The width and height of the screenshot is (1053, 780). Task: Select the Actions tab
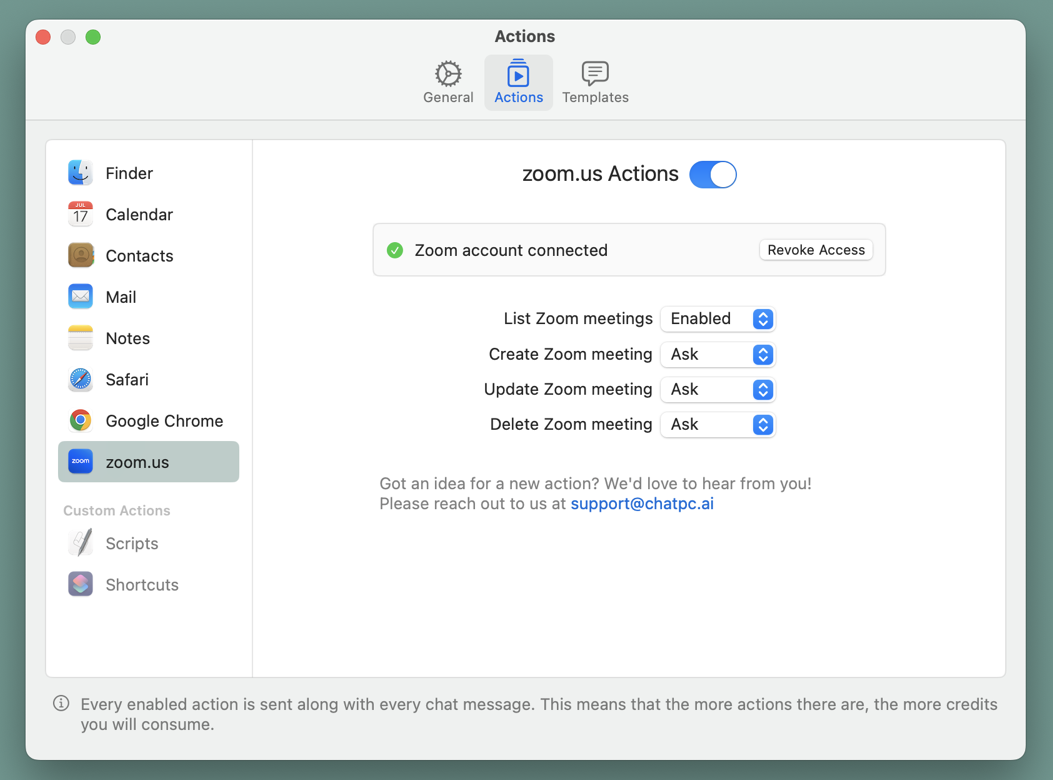tap(518, 83)
